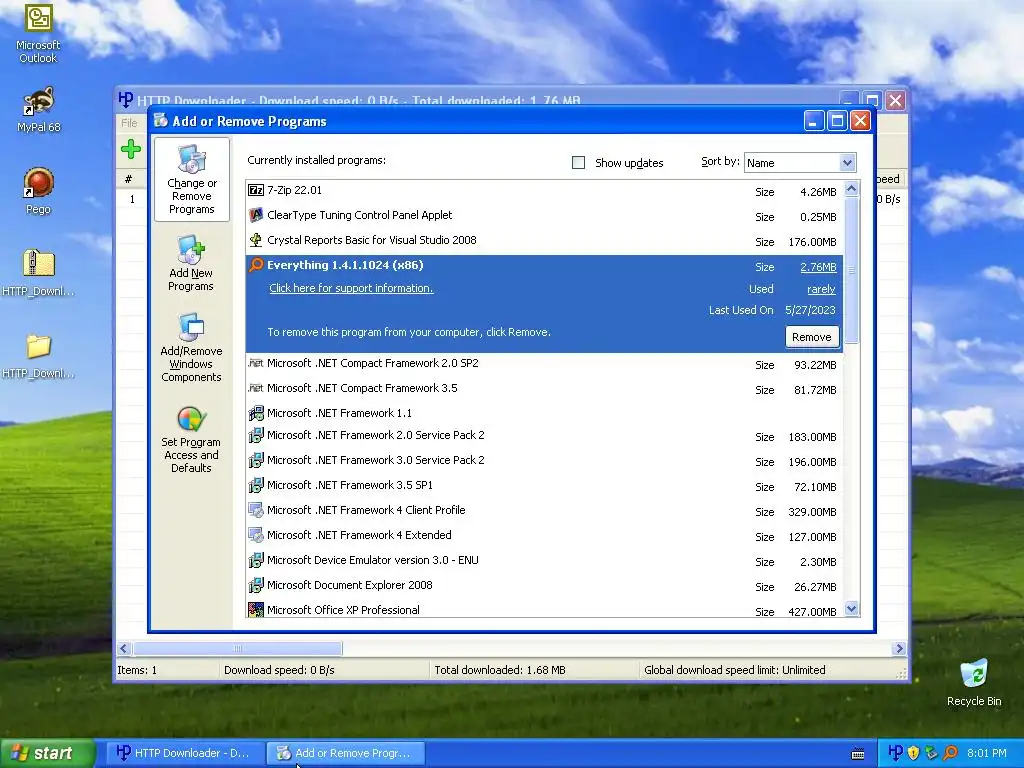Image resolution: width=1024 pixels, height=768 pixels.
Task: Click .NET Framework 4 Extended icon
Action: coord(256,535)
